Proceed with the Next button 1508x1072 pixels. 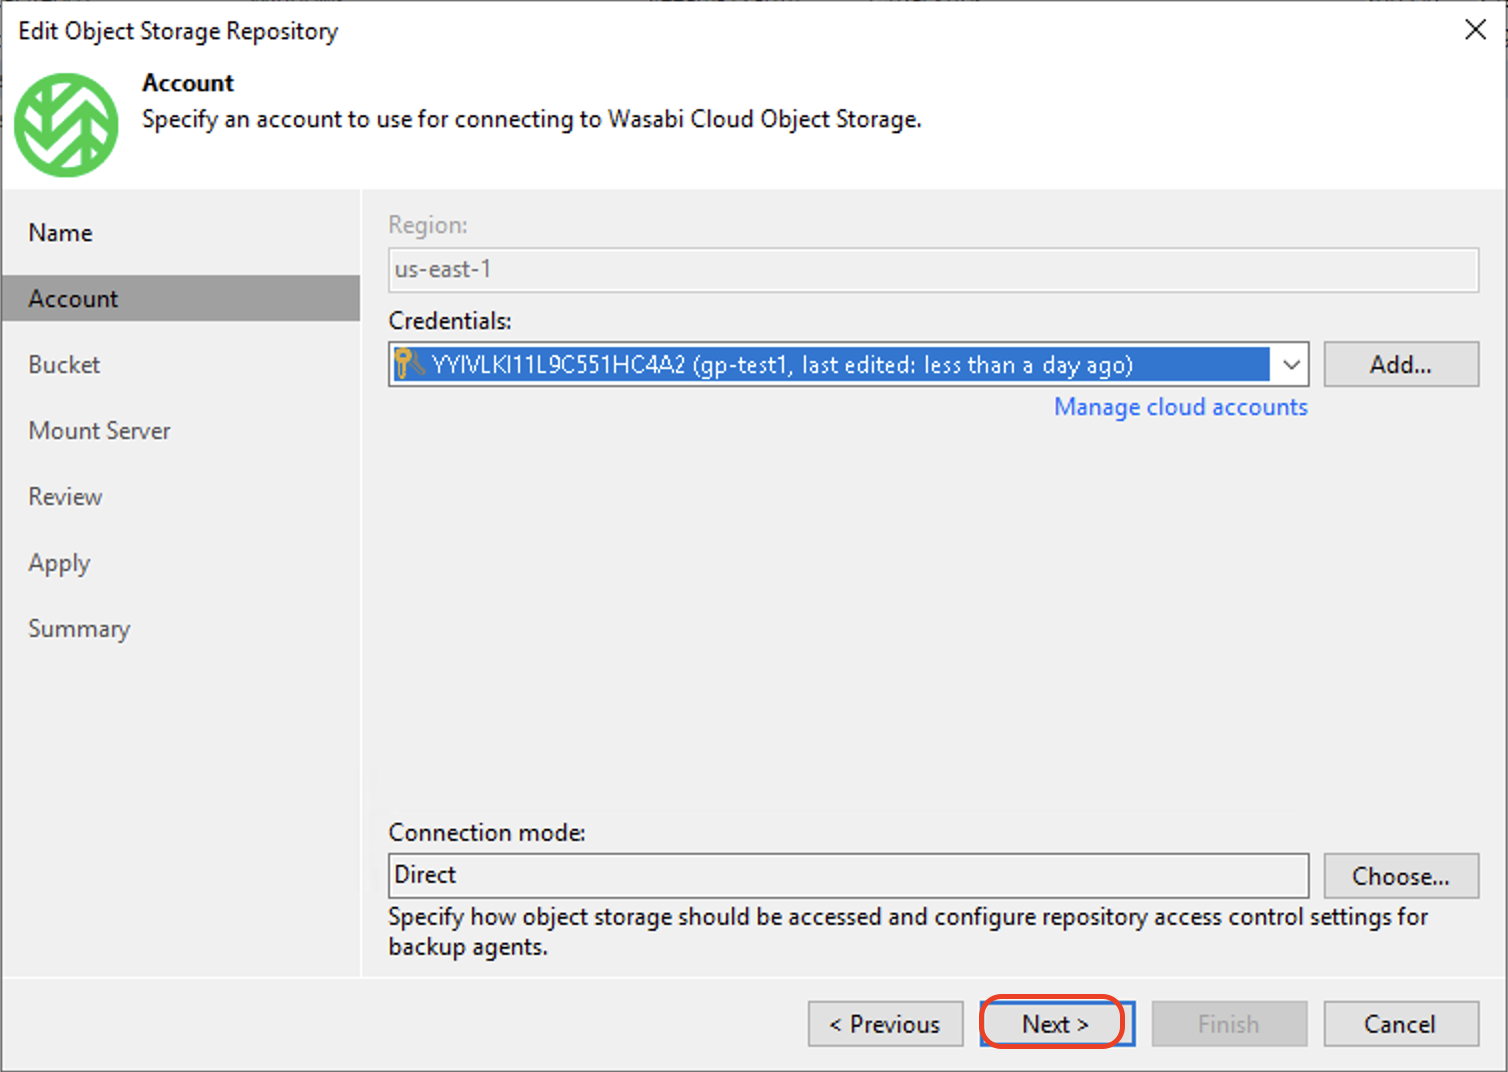click(1056, 1024)
